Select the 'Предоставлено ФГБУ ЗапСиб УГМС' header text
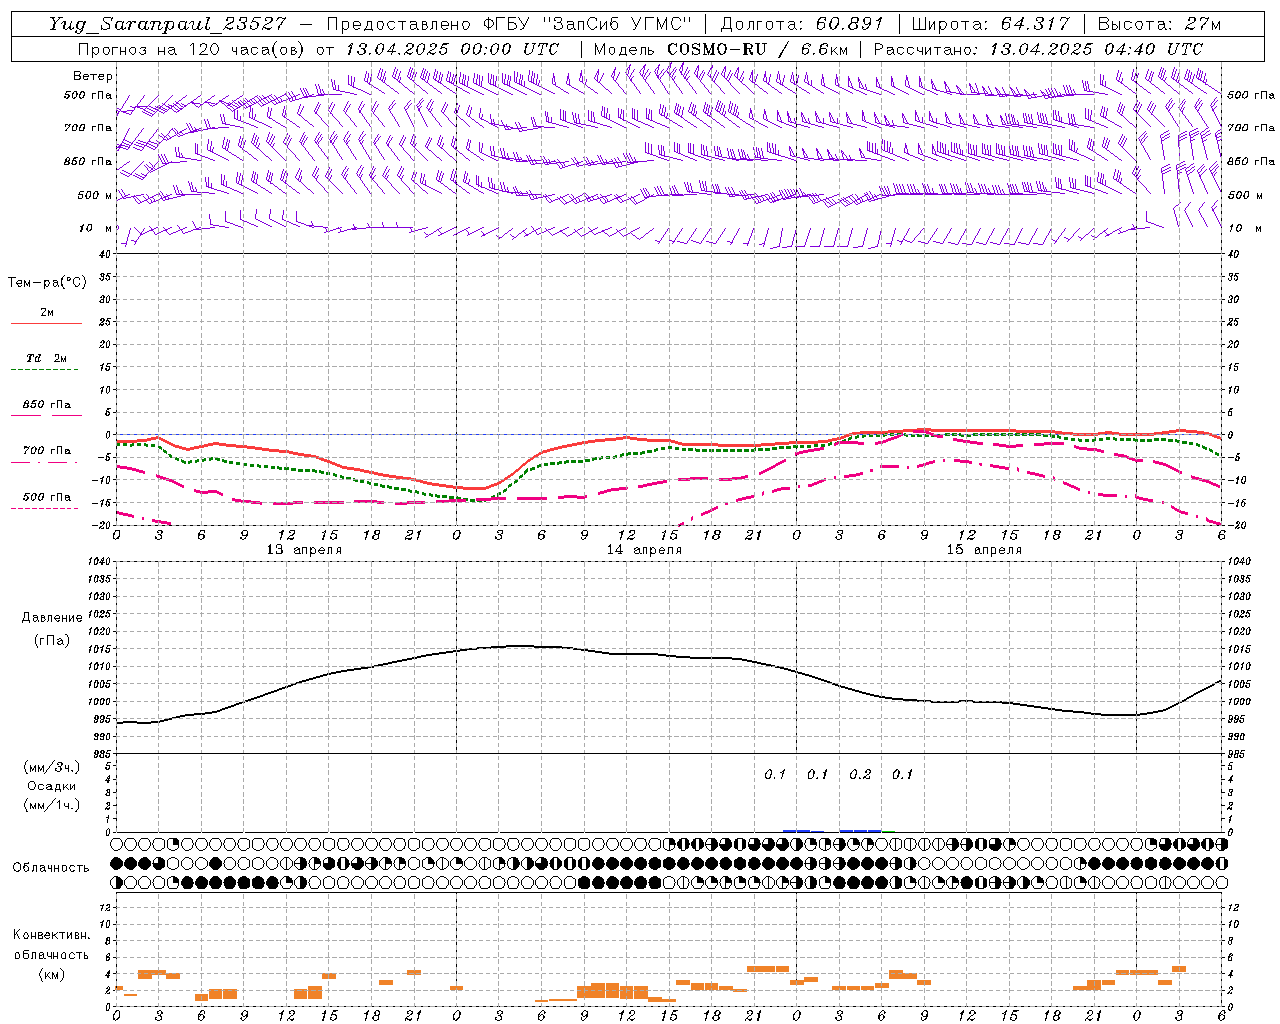 [x=510, y=24]
